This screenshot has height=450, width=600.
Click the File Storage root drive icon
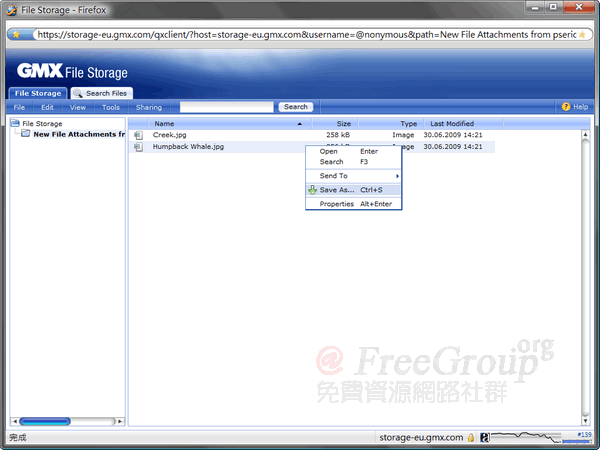point(15,123)
